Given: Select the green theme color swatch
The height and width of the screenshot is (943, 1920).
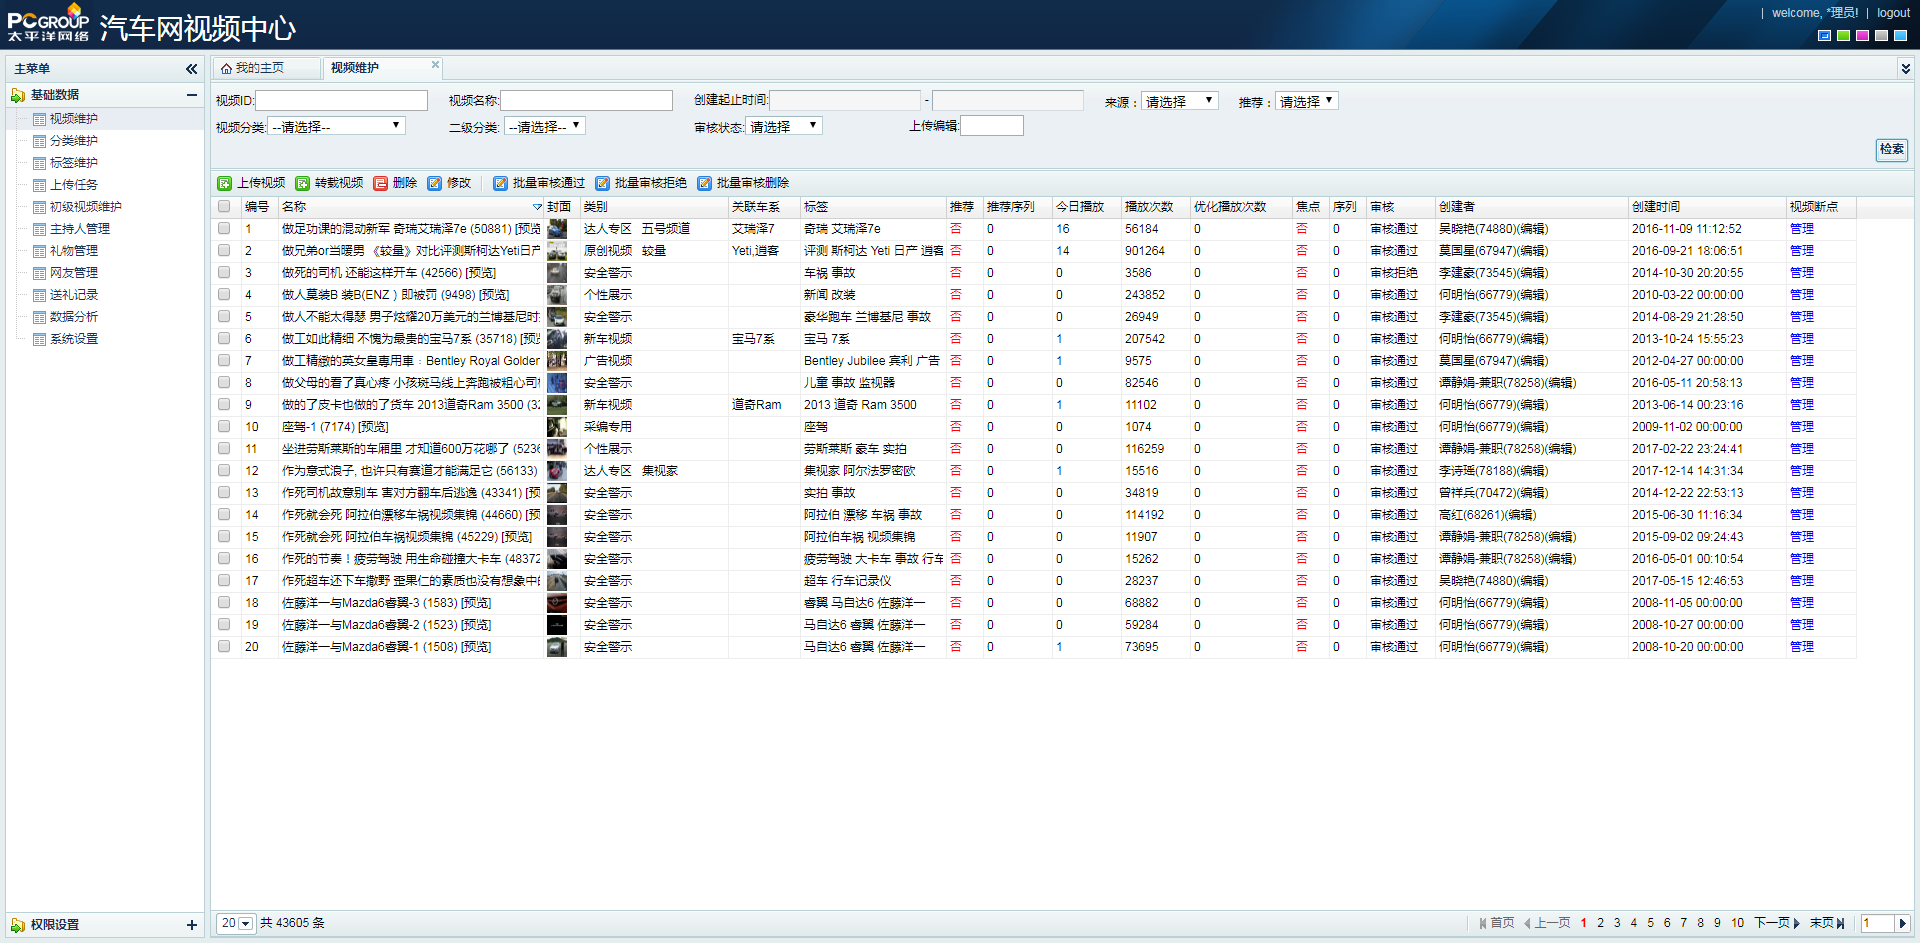Looking at the screenshot, I should (1843, 36).
